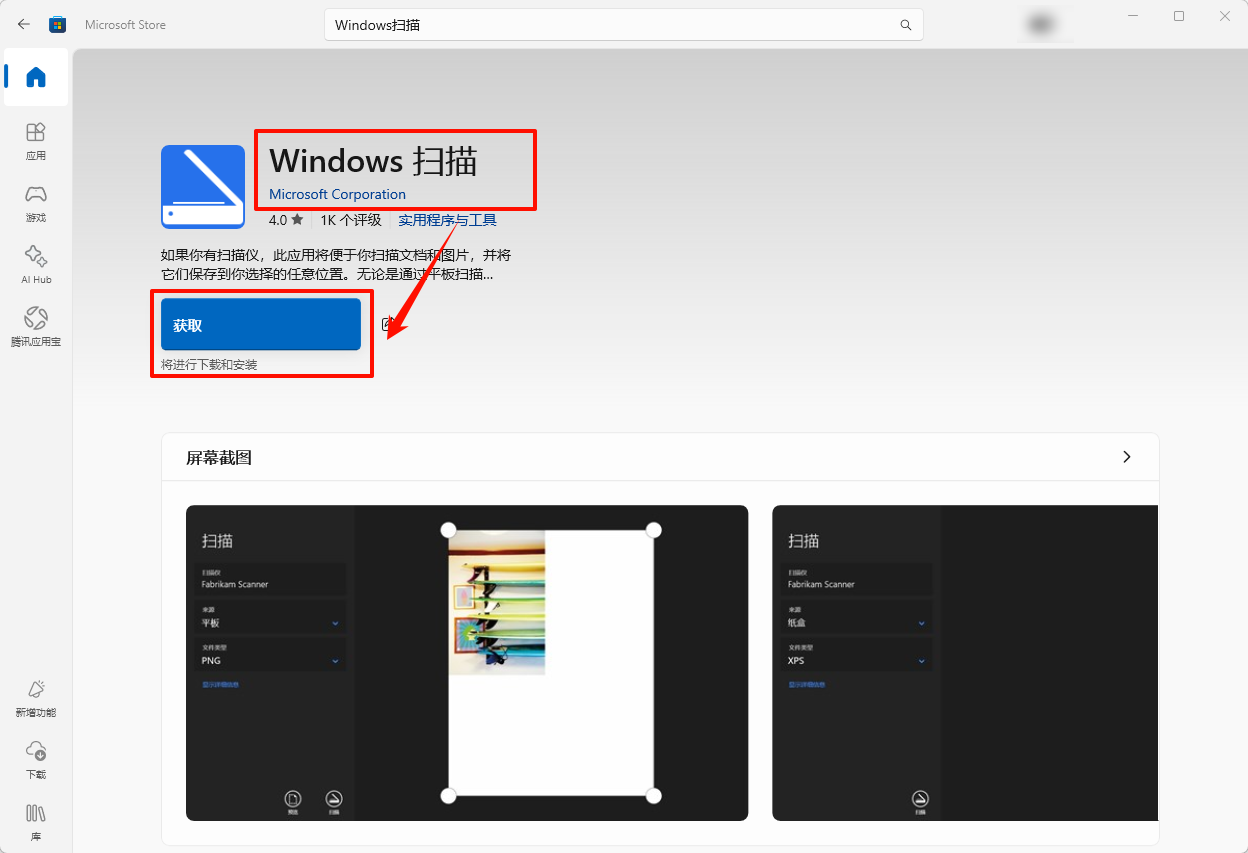Click the share icon beside 获取 button
Image resolution: width=1248 pixels, height=853 pixels.
pos(388,324)
